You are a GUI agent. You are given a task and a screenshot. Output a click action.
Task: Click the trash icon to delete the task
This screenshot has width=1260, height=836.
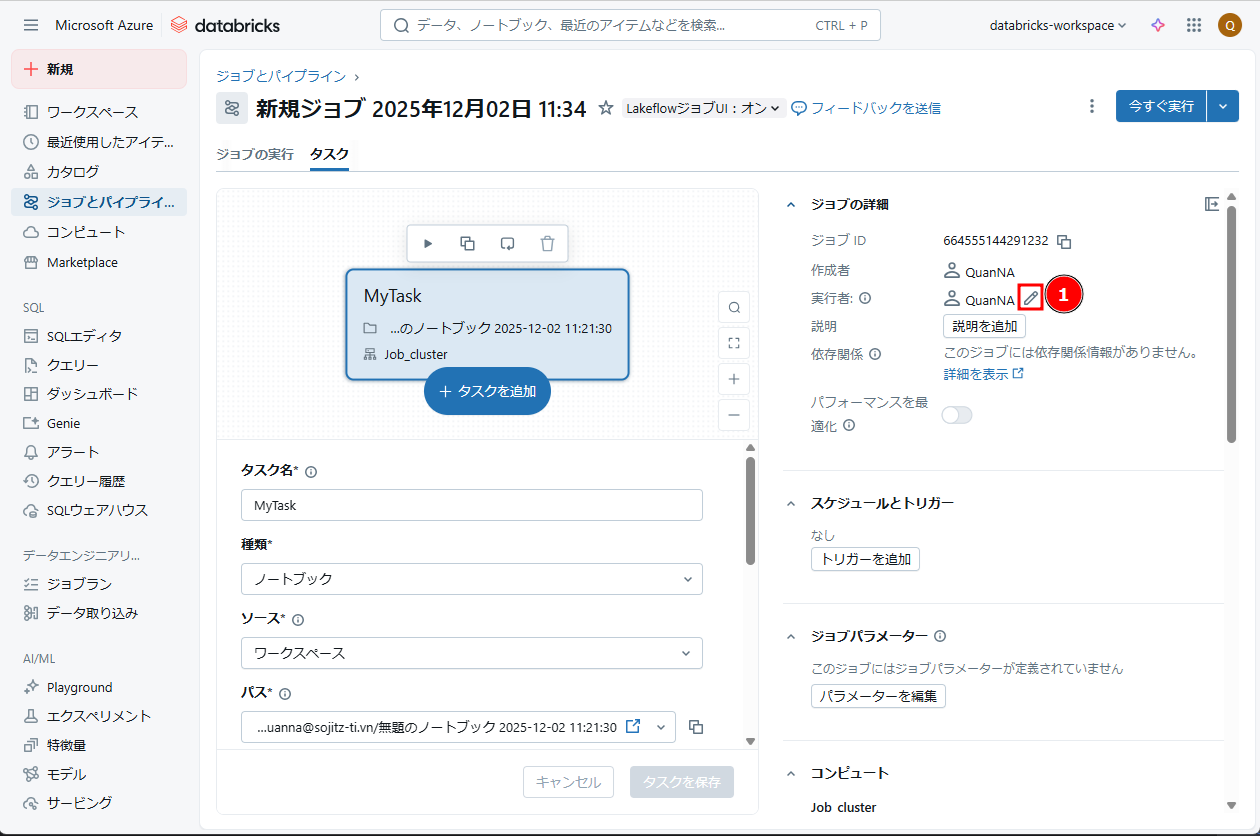(547, 243)
